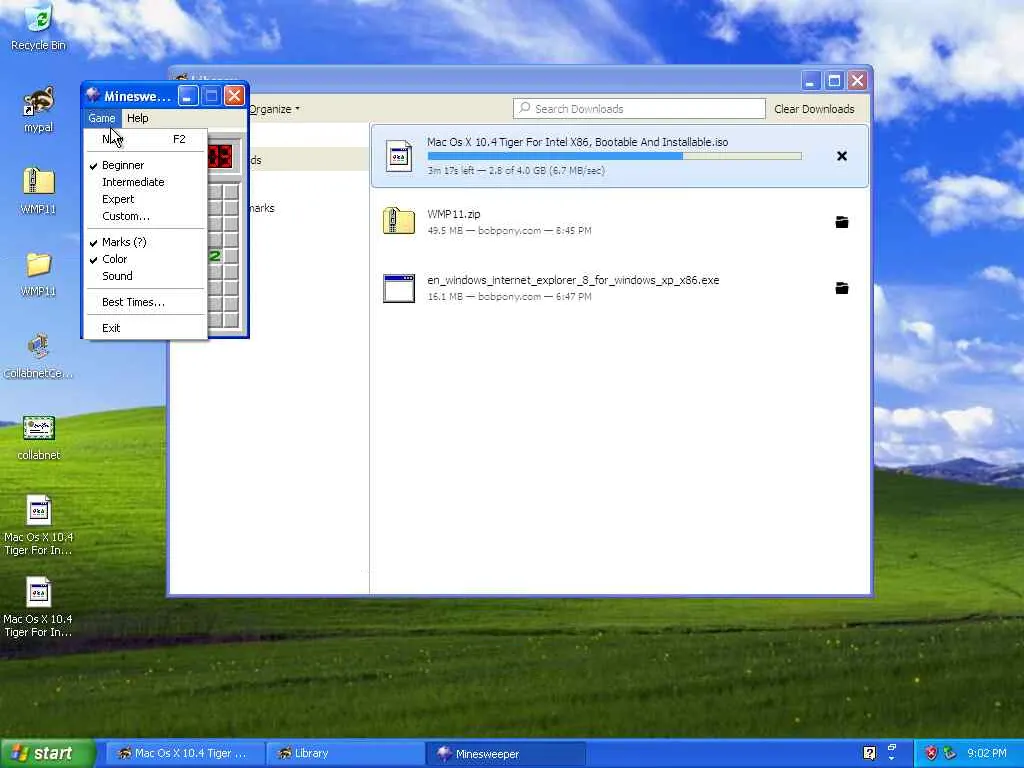Select the WMP11 zip archive desktop icon

pyautogui.click(x=39, y=190)
